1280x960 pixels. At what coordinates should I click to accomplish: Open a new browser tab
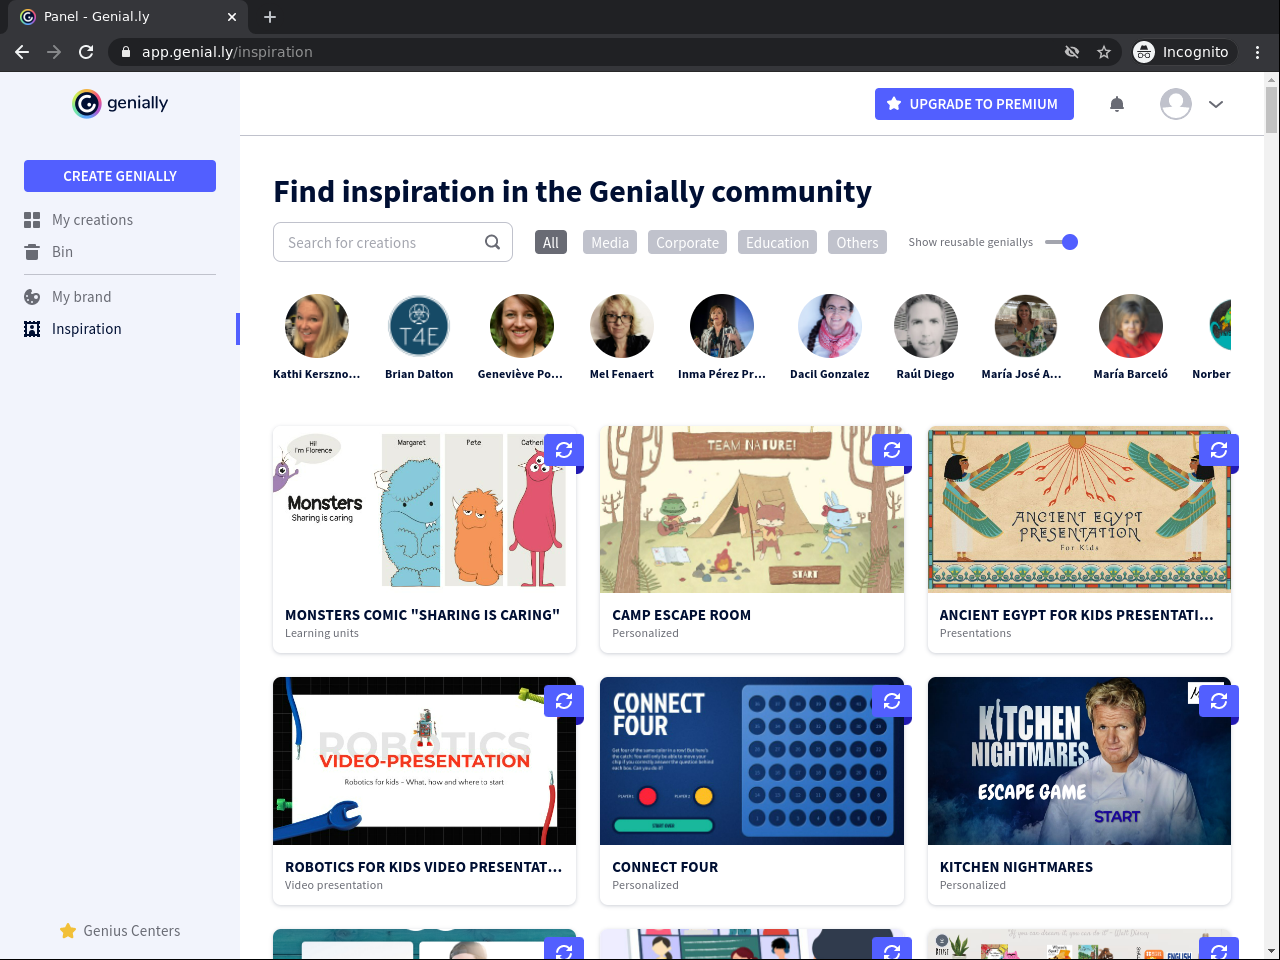pos(270,17)
